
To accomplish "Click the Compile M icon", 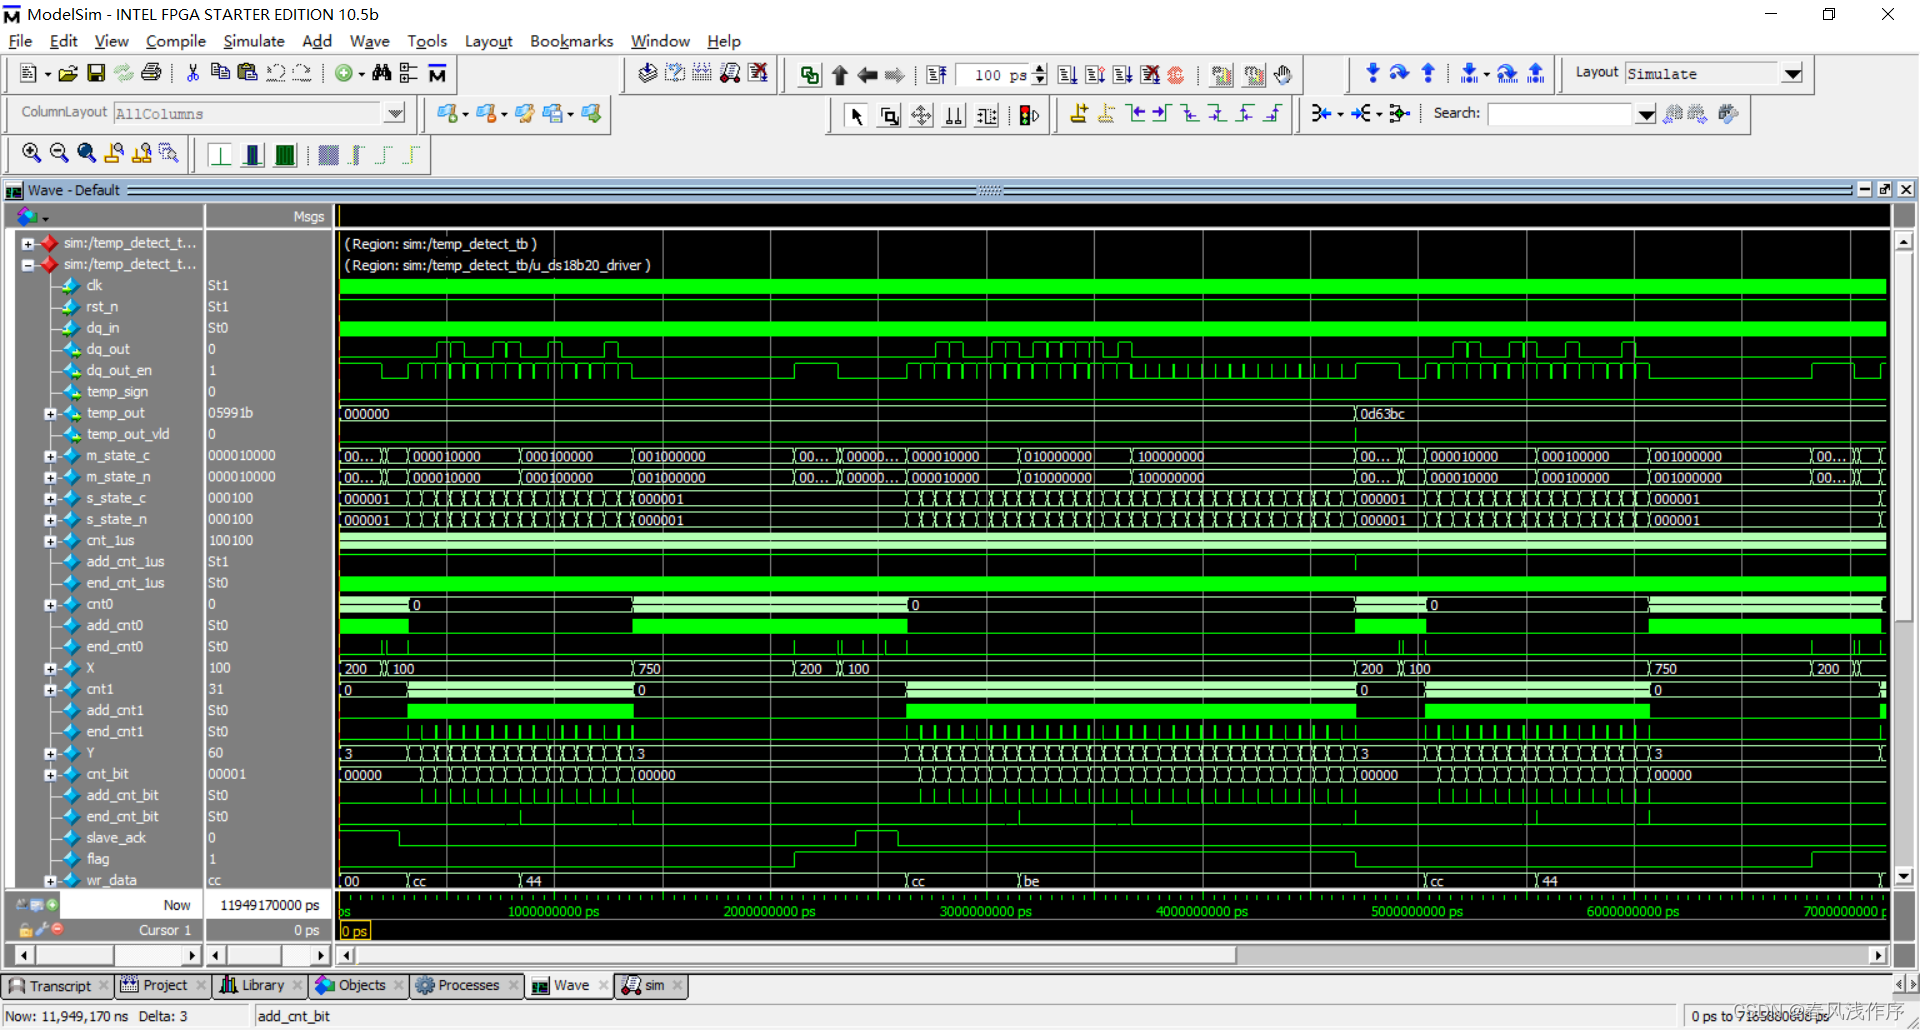I will [437, 74].
